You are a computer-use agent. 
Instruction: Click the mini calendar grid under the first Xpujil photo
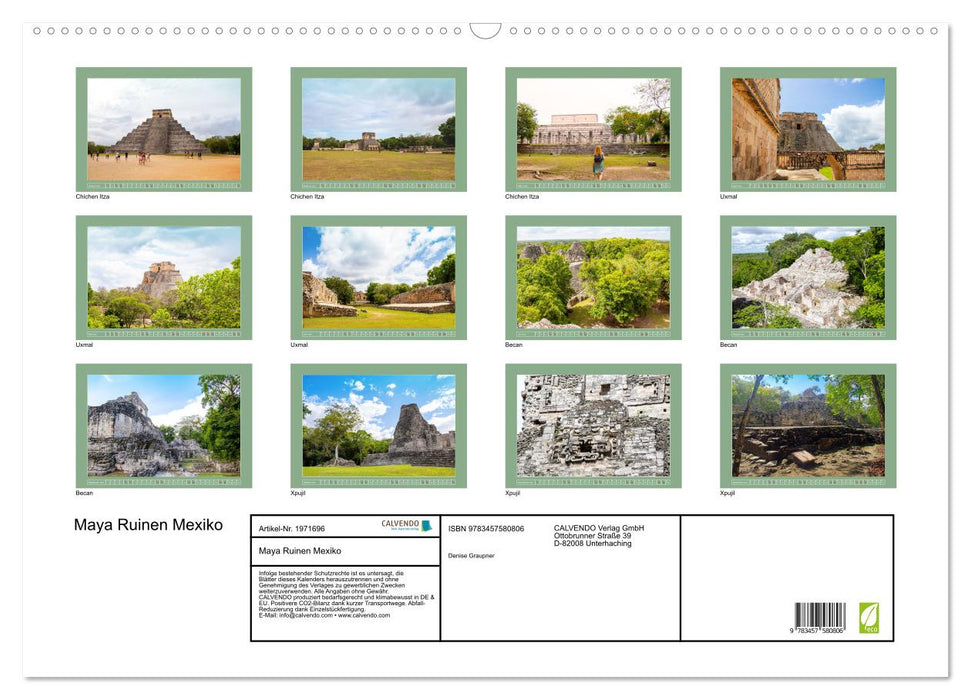378,481
